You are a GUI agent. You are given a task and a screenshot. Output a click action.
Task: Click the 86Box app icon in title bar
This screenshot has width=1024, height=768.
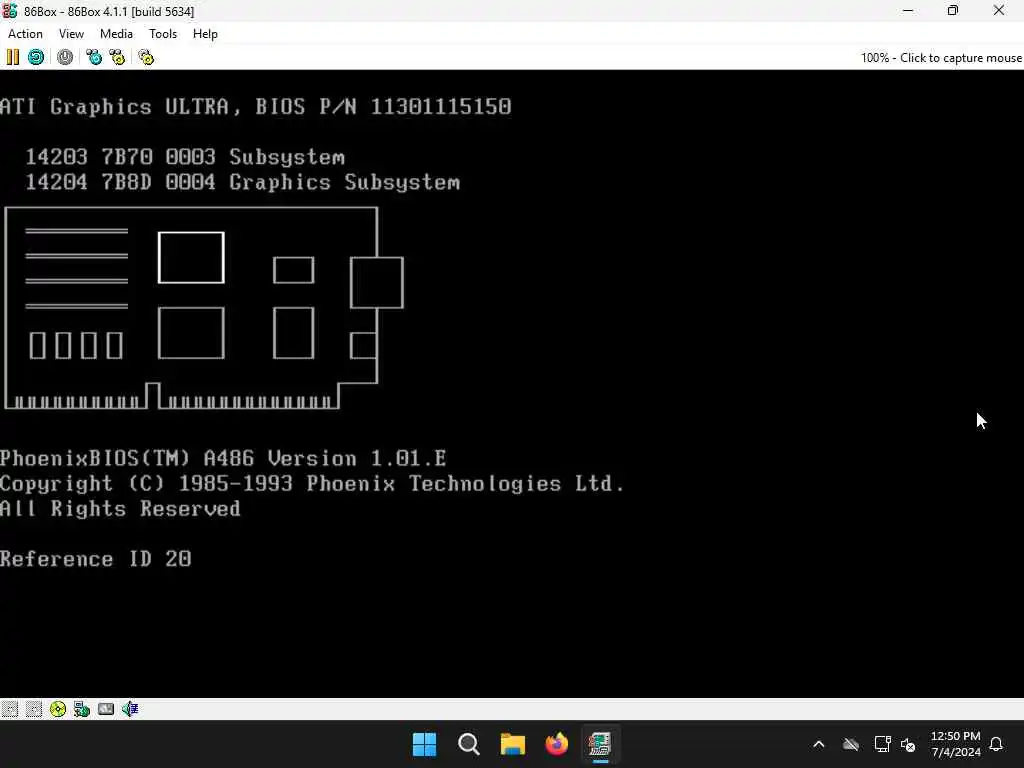coord(10,11)
